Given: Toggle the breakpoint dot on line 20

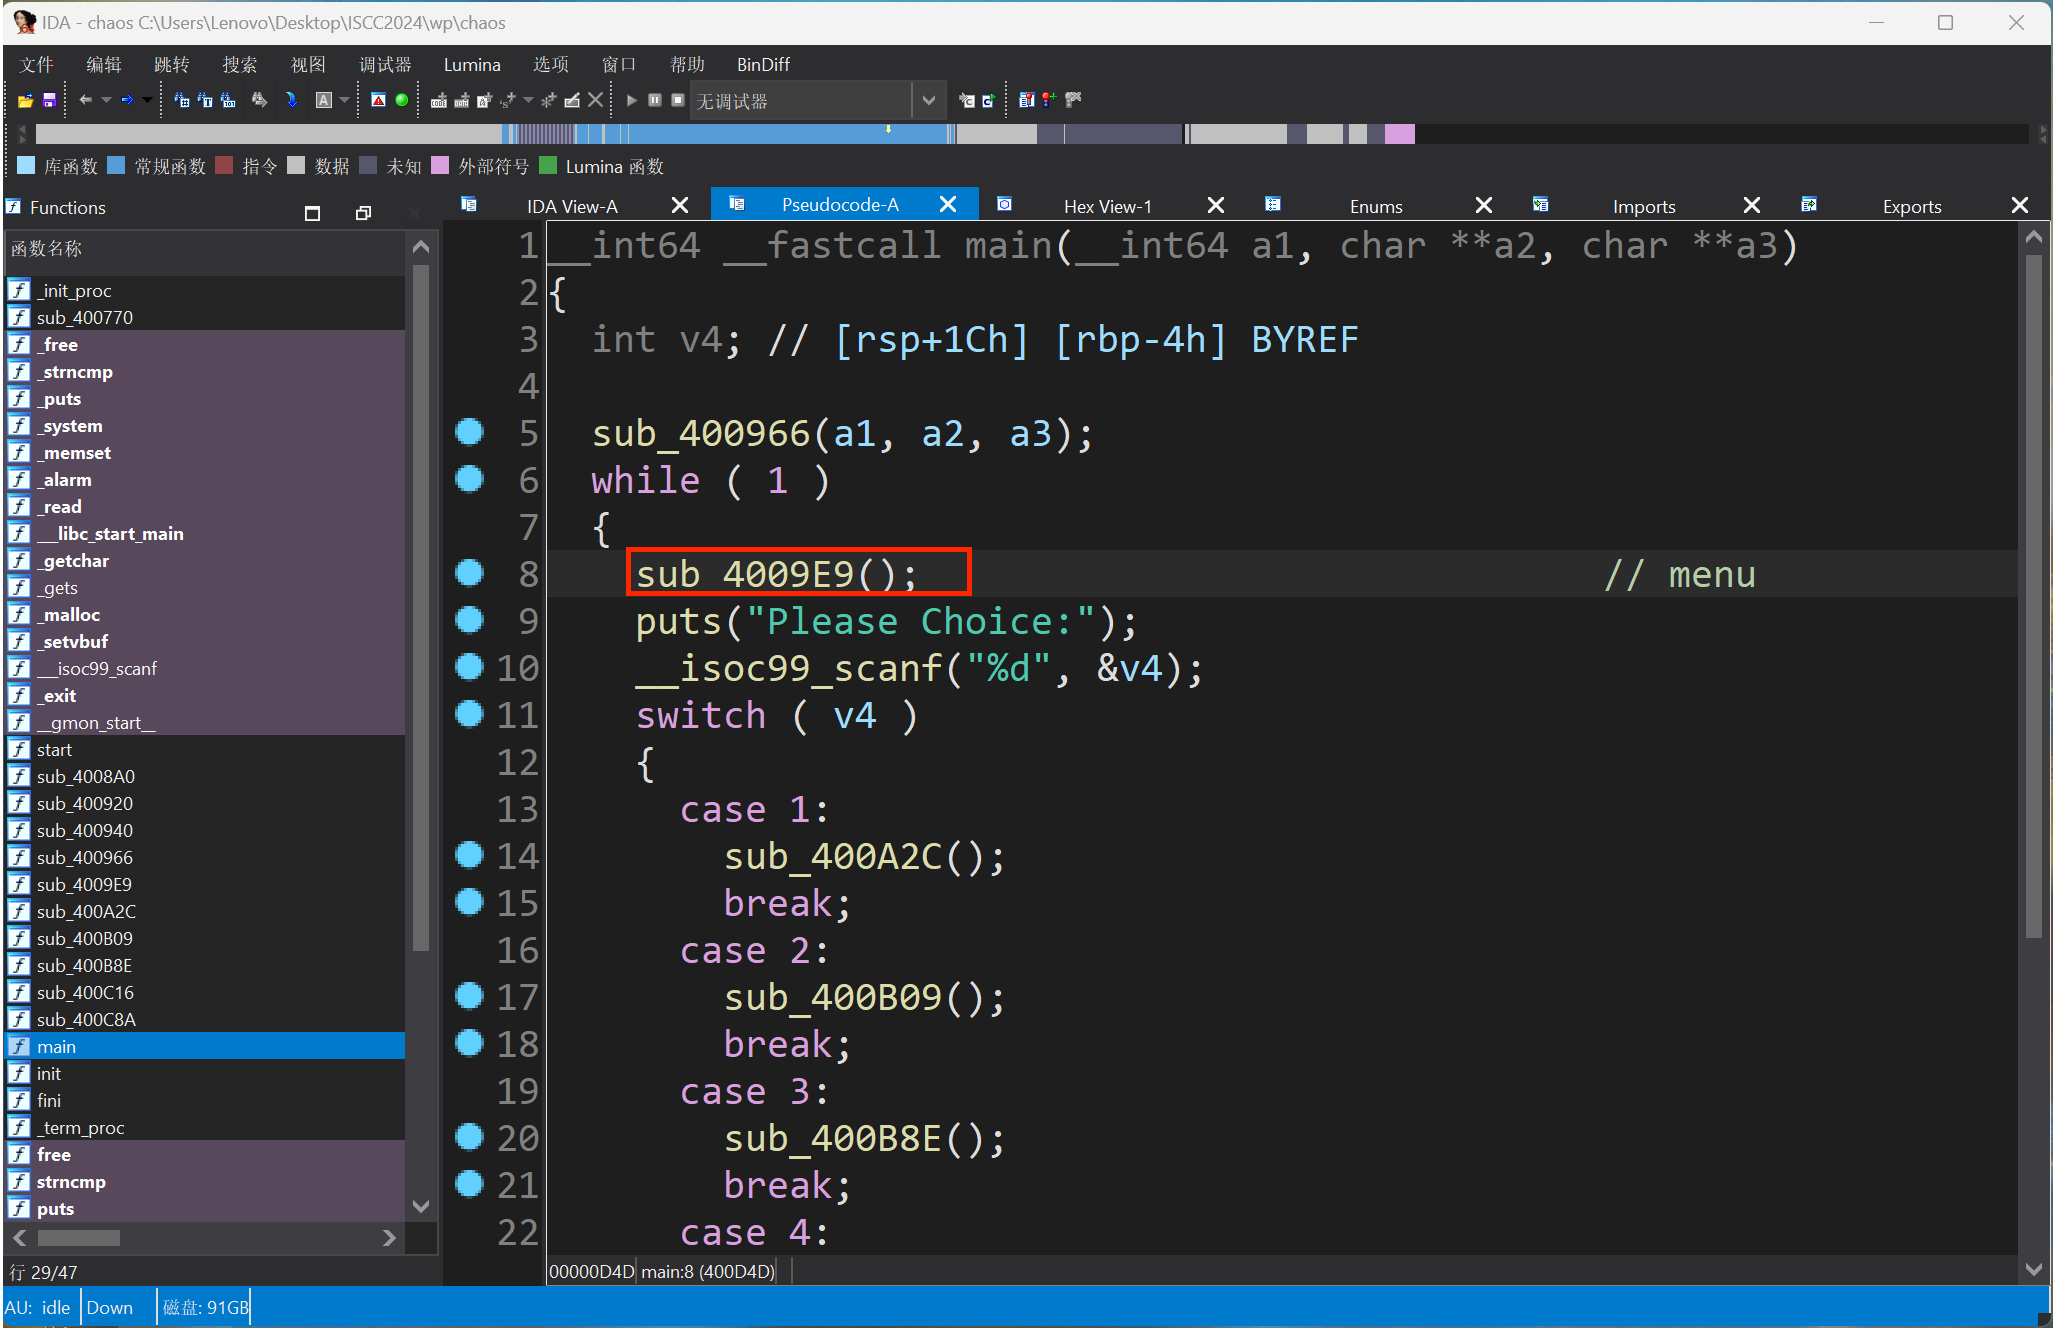Looking at the screenshot, I should click(469, 1137).
